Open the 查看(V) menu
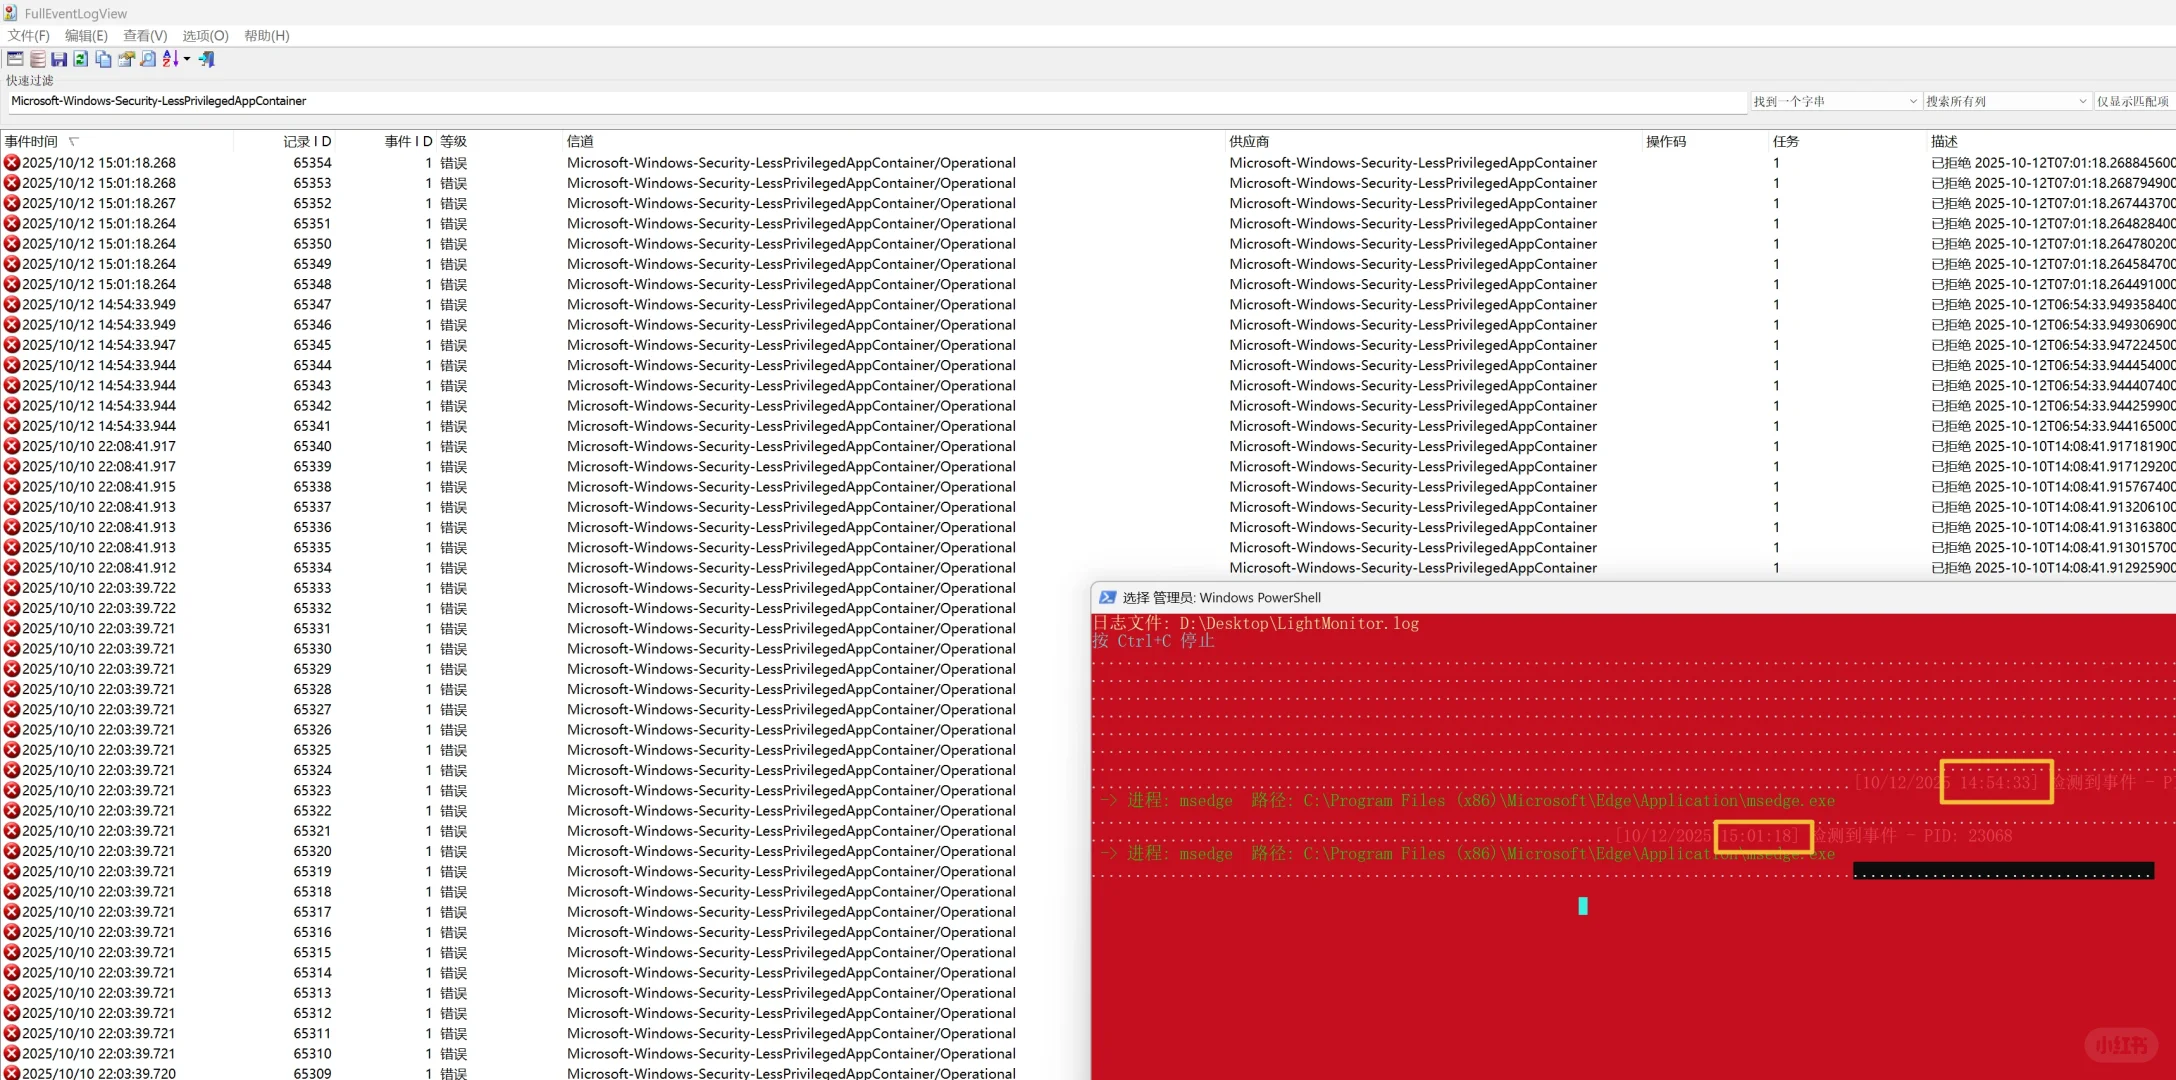Screen dimensions: 2176x1080 [x=145, y=35]
